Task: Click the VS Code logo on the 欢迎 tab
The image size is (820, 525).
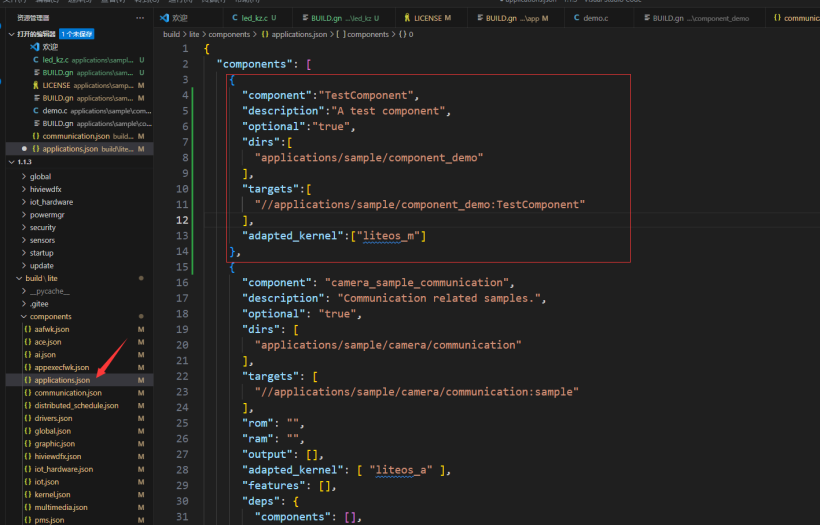Action: click(164, 18)
